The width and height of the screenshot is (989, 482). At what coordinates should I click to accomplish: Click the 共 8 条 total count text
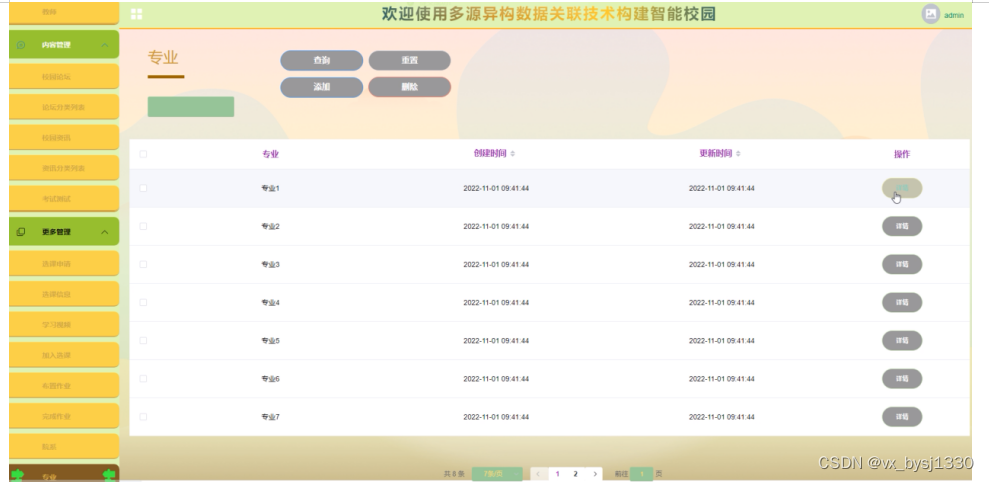454,474
